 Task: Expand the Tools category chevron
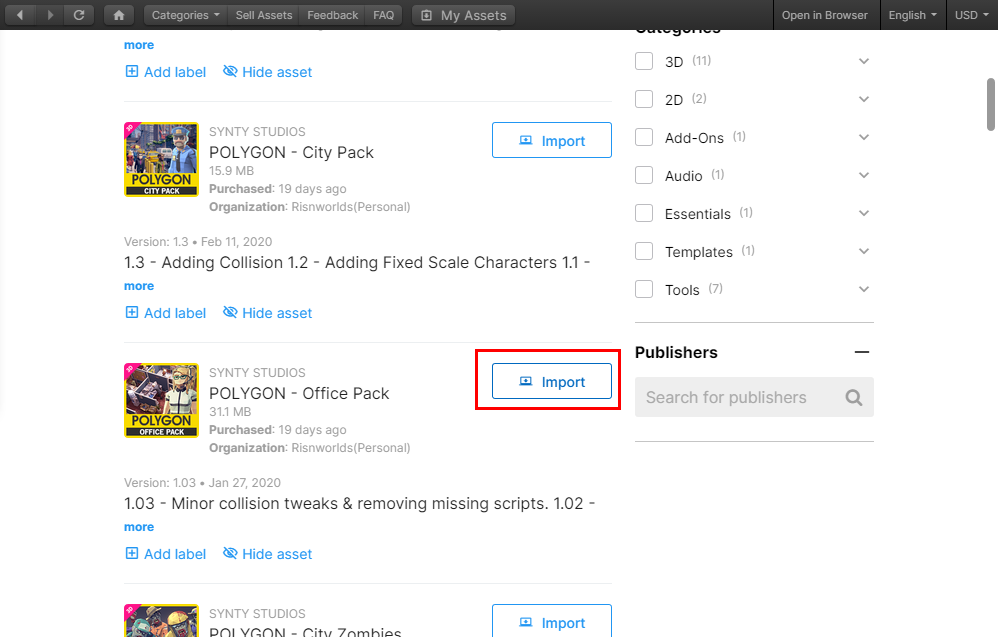point(864,289)
